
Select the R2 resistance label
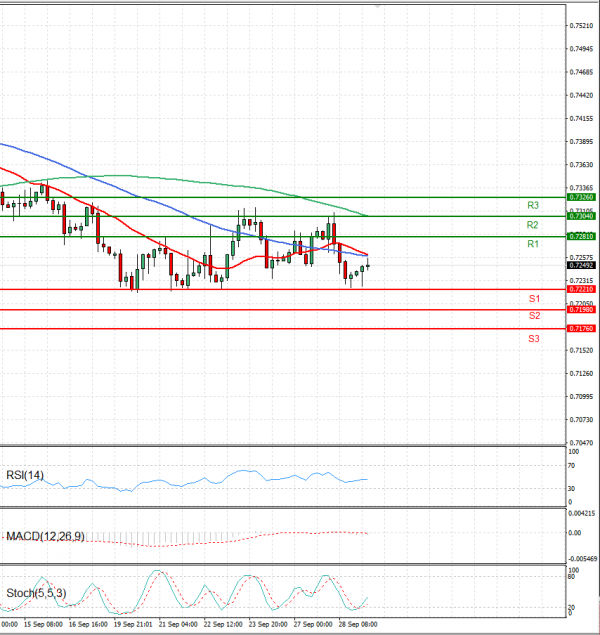pyautogui.click(x=533, y=225)
